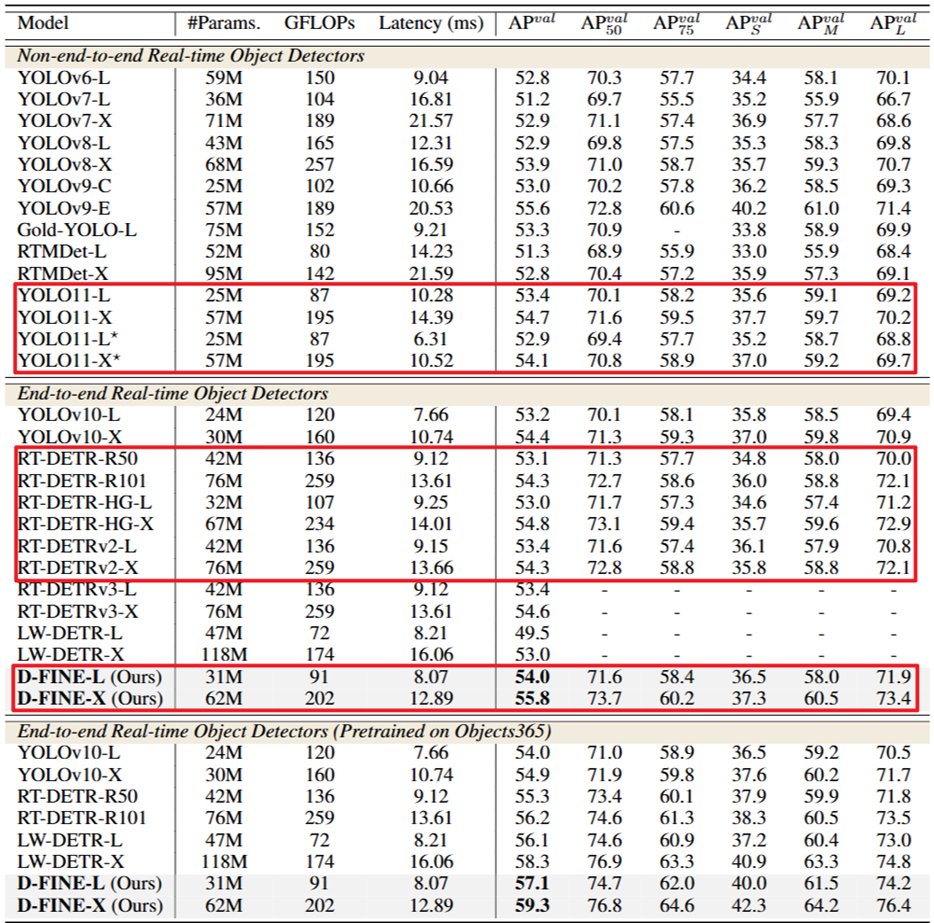Select the AP75 val column header

676,23
